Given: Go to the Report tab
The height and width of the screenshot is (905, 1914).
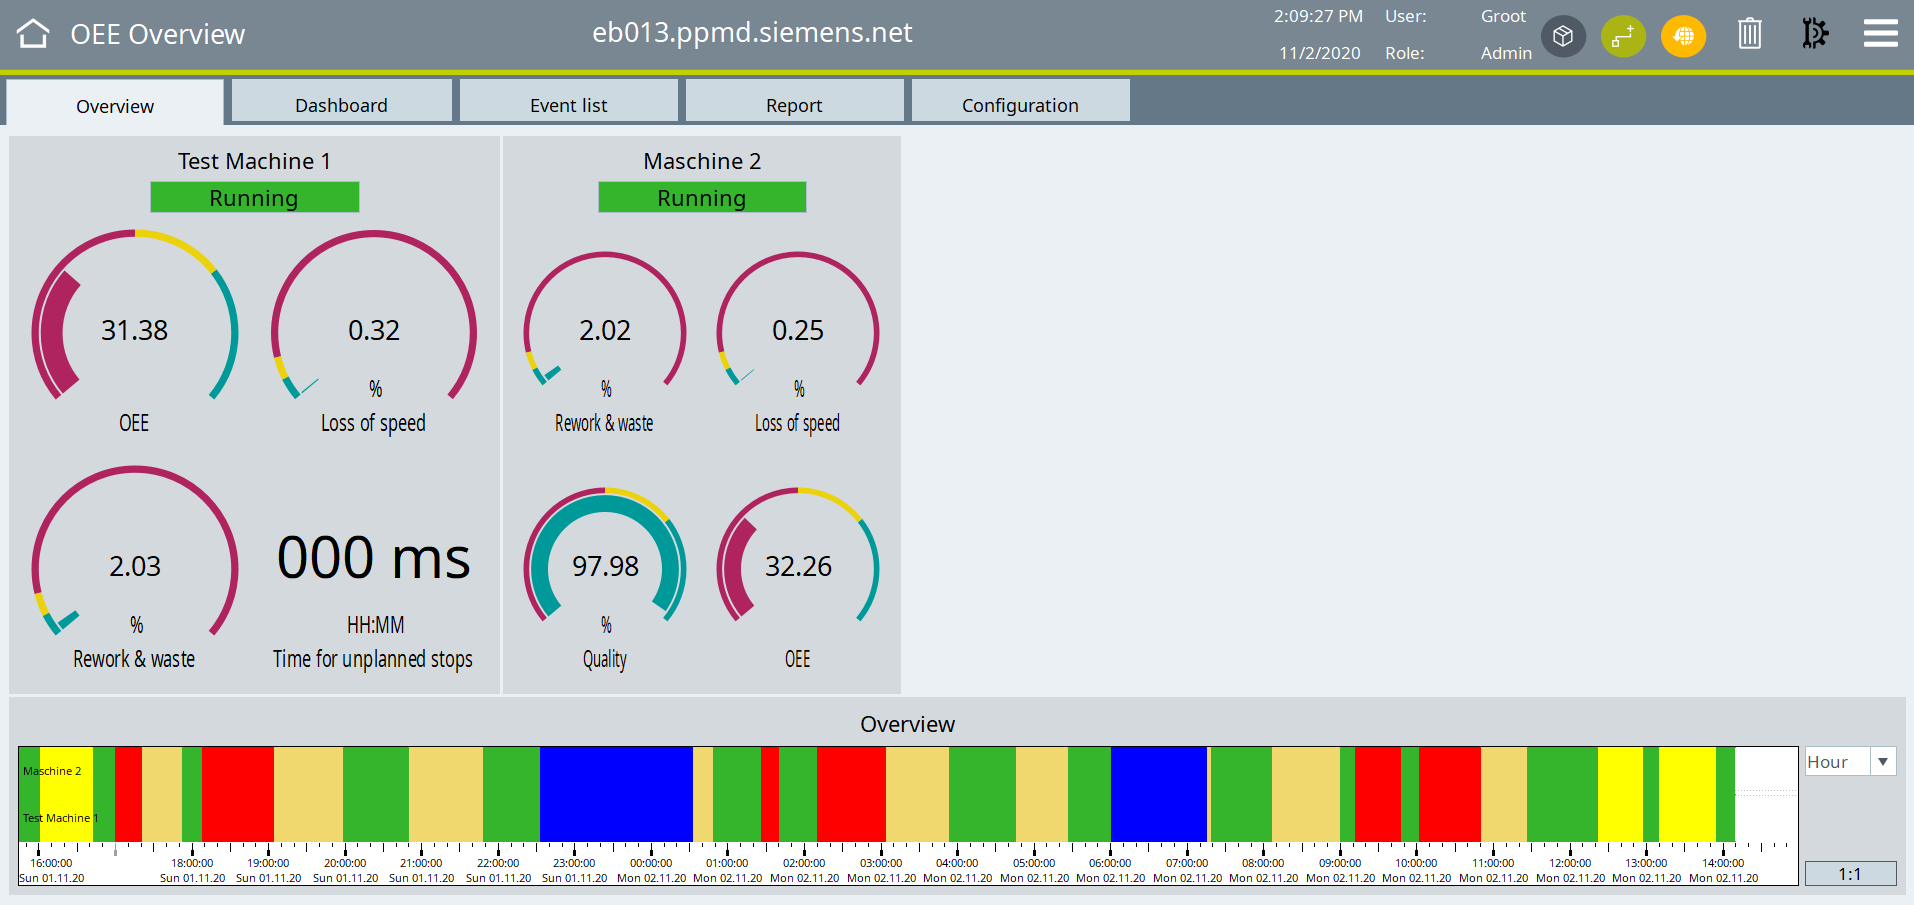Looking at the screenshot, I should tap(794, 105).
